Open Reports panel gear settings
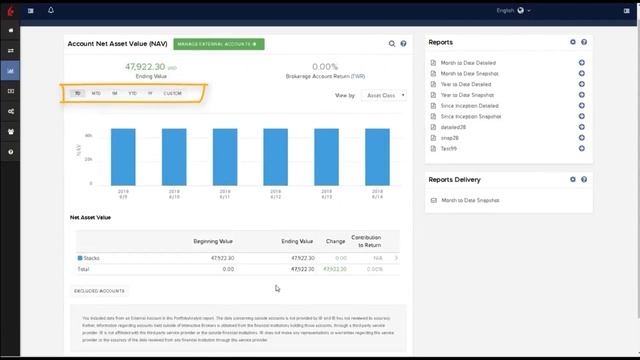Image resolution: width=640 pixels, height=360 pixels. (573, 42)
